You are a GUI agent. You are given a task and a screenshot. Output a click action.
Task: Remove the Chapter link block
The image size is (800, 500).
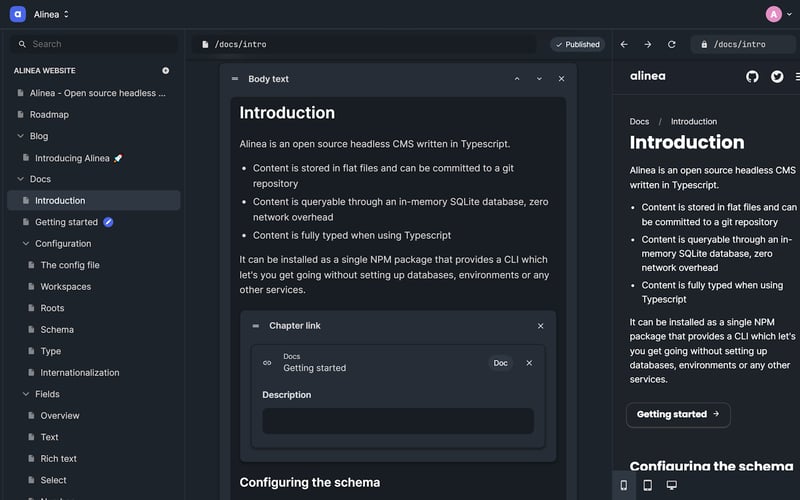(540, 326)
